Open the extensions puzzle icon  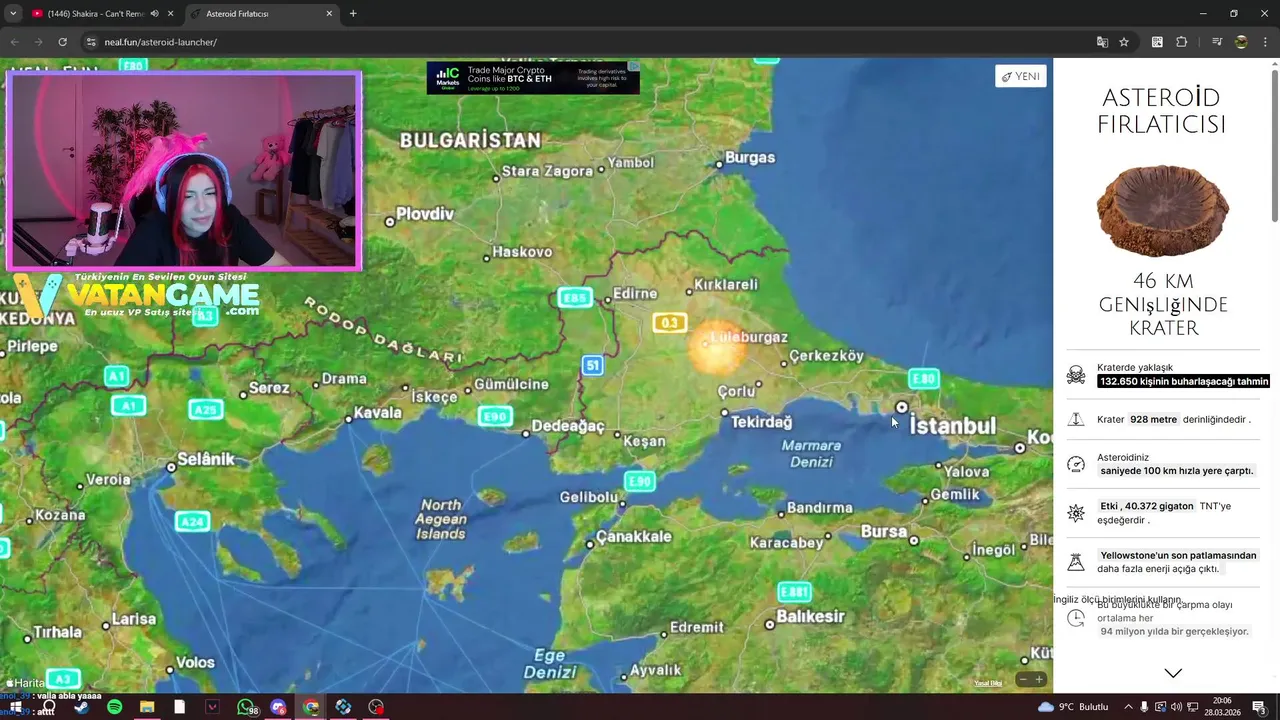(x=1181, y=42)
